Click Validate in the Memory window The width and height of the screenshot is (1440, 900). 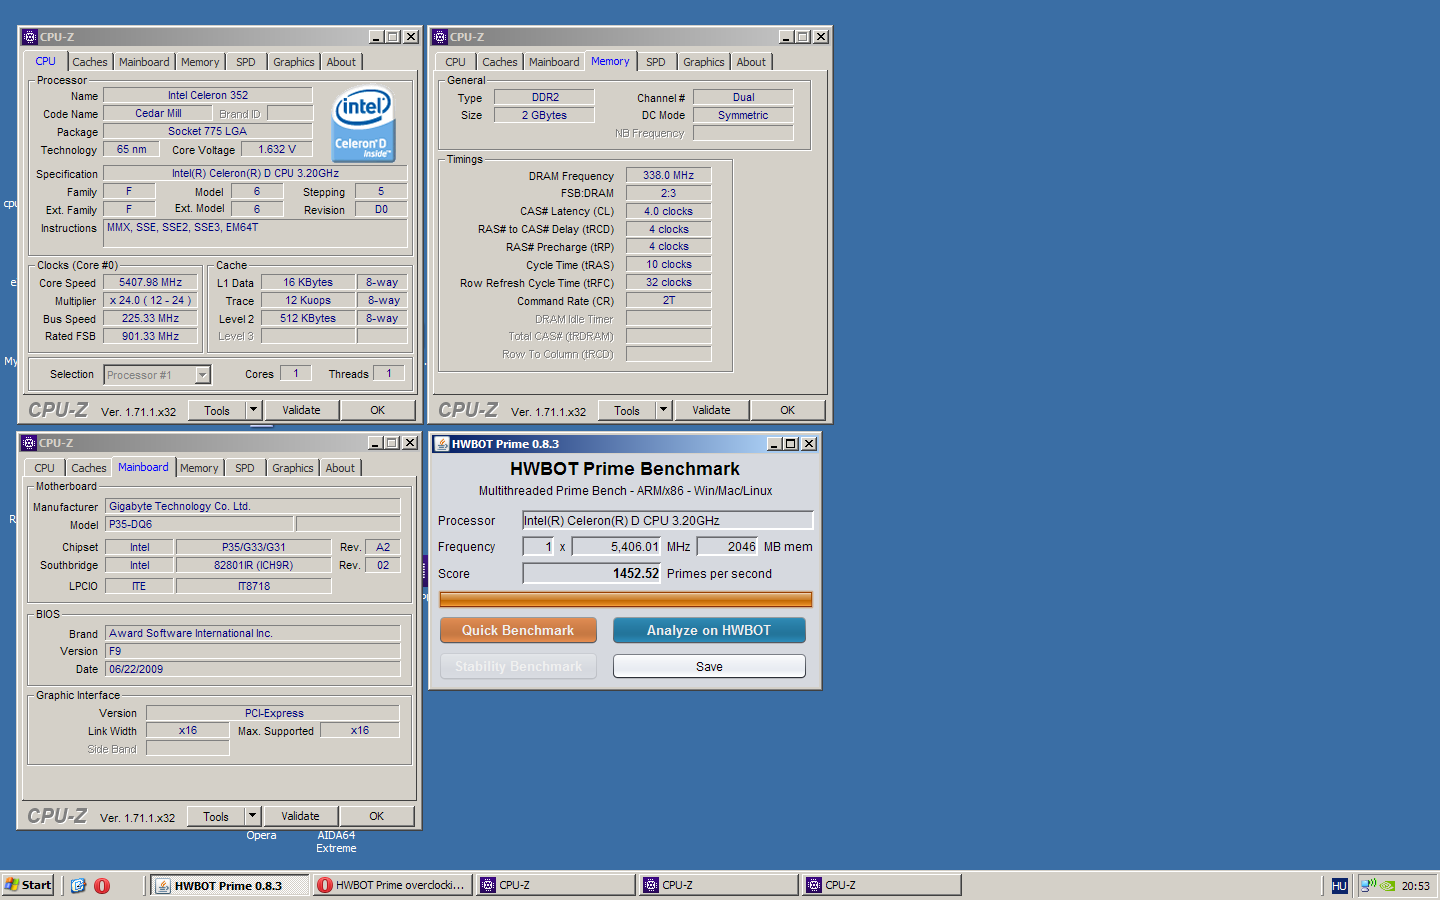pyautogui.click(x=711, y=410)
